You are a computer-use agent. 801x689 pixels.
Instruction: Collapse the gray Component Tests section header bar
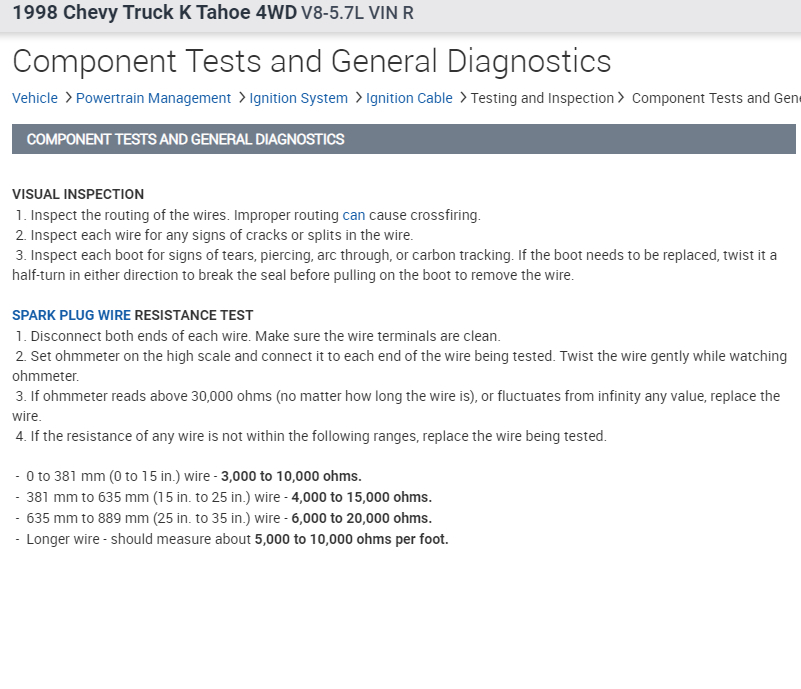pyautogui.click(x=403, y=139)
